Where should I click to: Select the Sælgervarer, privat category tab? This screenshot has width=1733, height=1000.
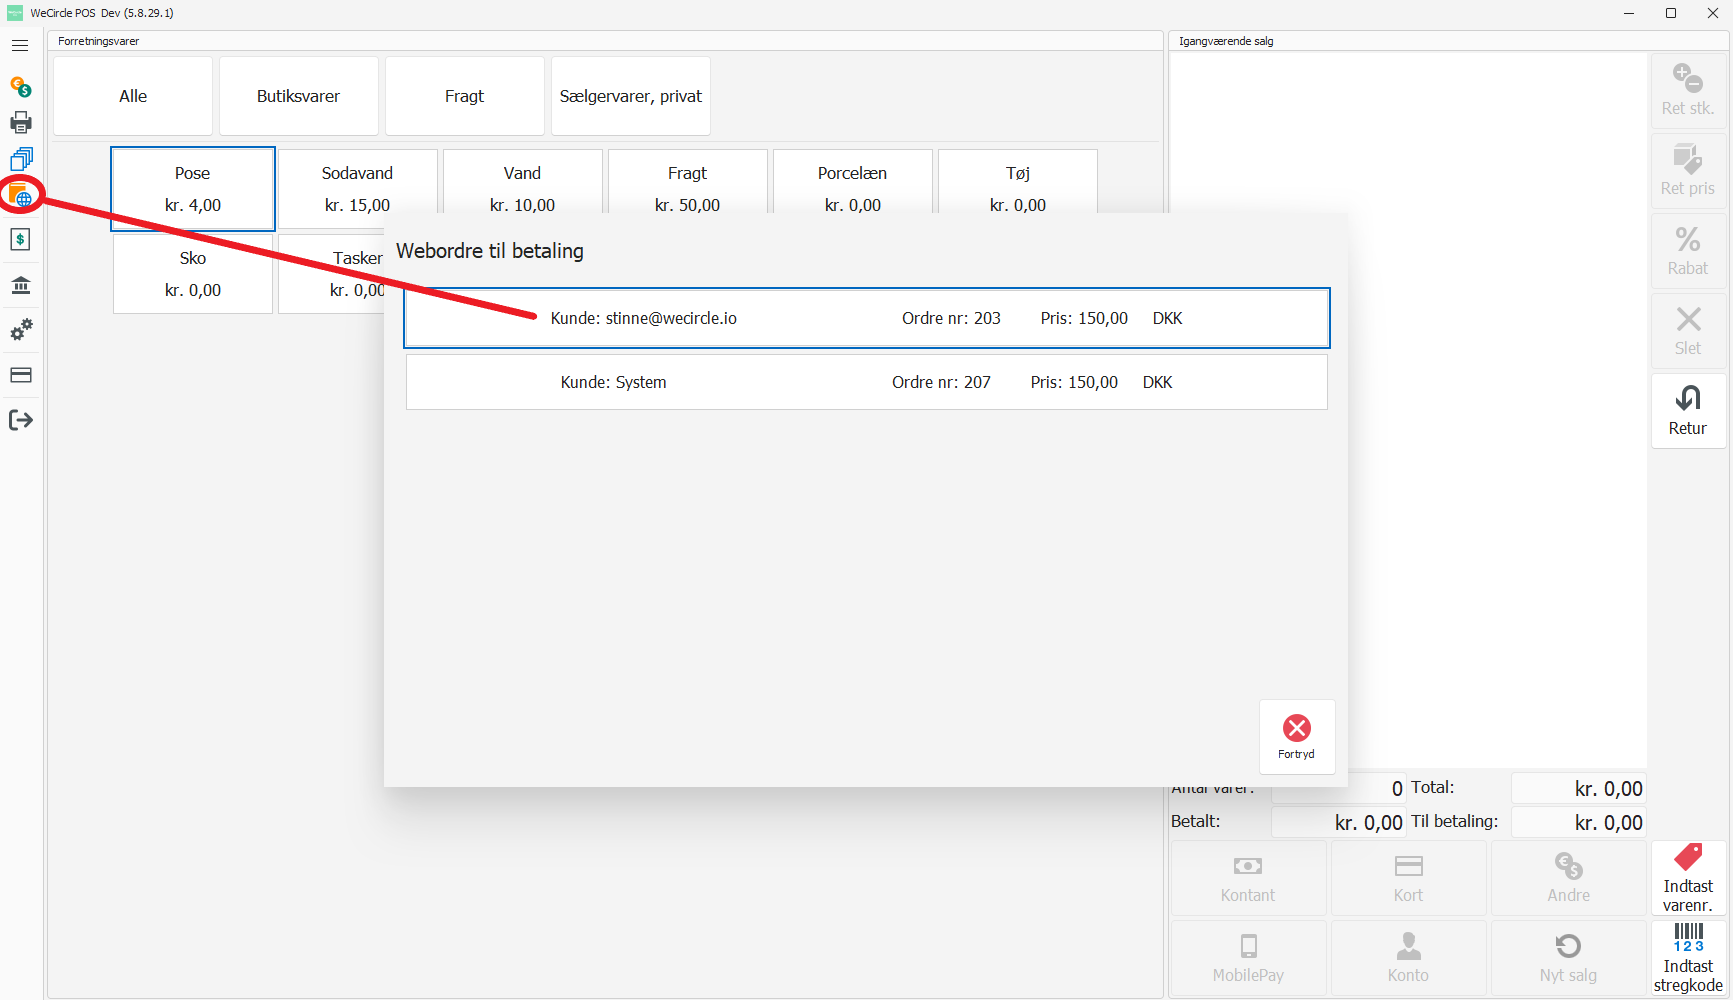coord(630,96)
